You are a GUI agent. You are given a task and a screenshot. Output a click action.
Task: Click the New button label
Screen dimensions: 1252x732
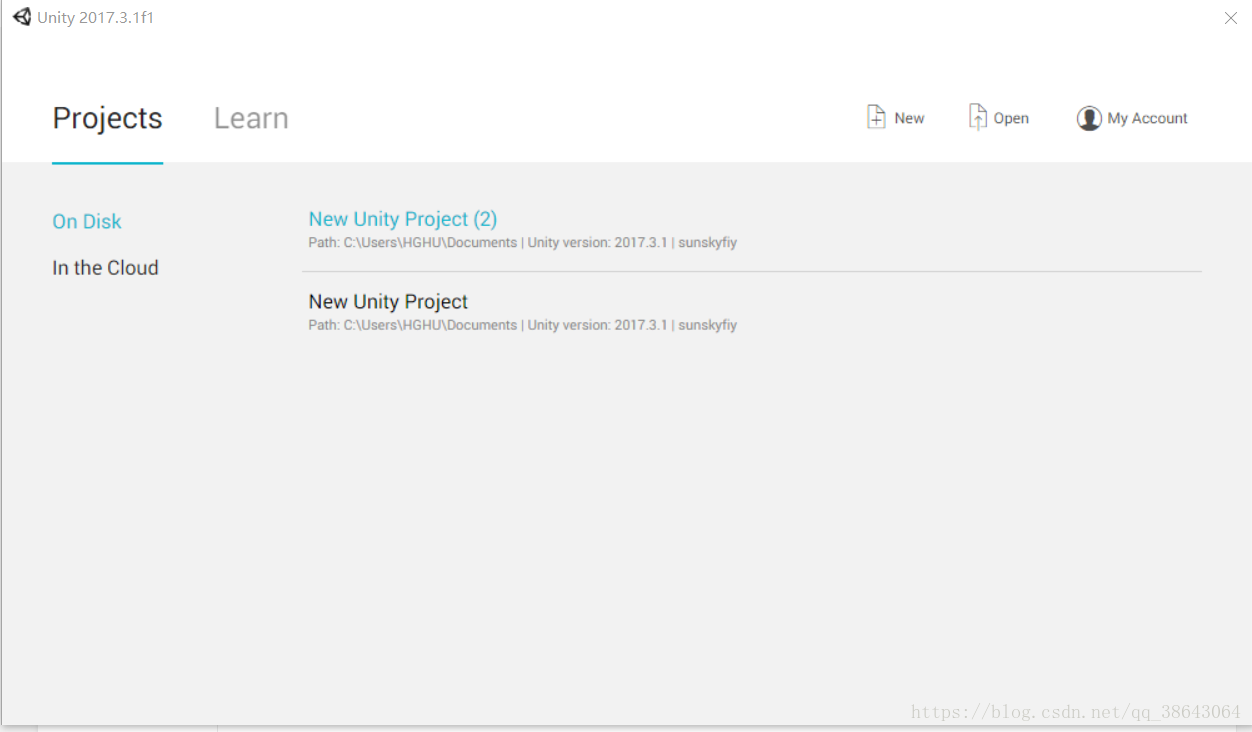point(909,118)
